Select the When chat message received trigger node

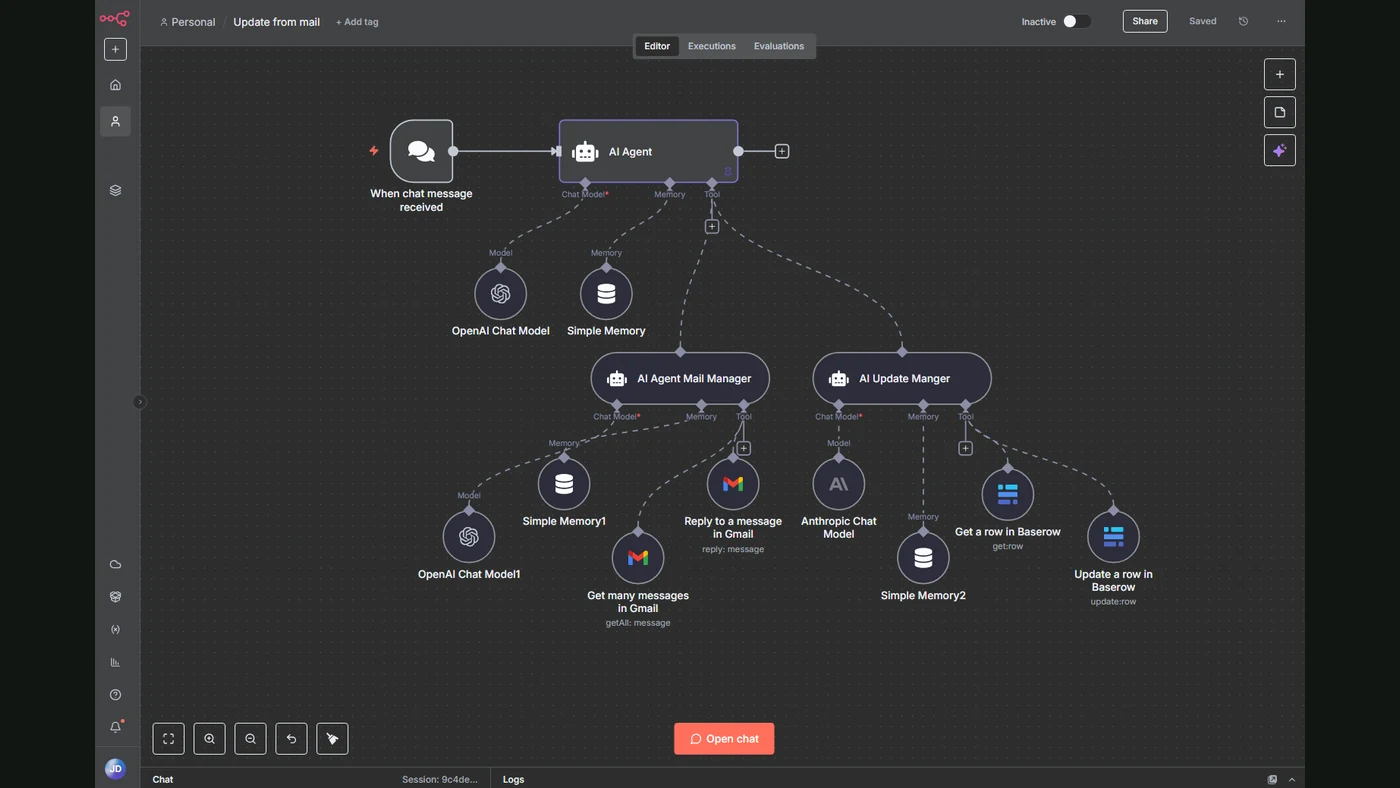coord(421,151)
